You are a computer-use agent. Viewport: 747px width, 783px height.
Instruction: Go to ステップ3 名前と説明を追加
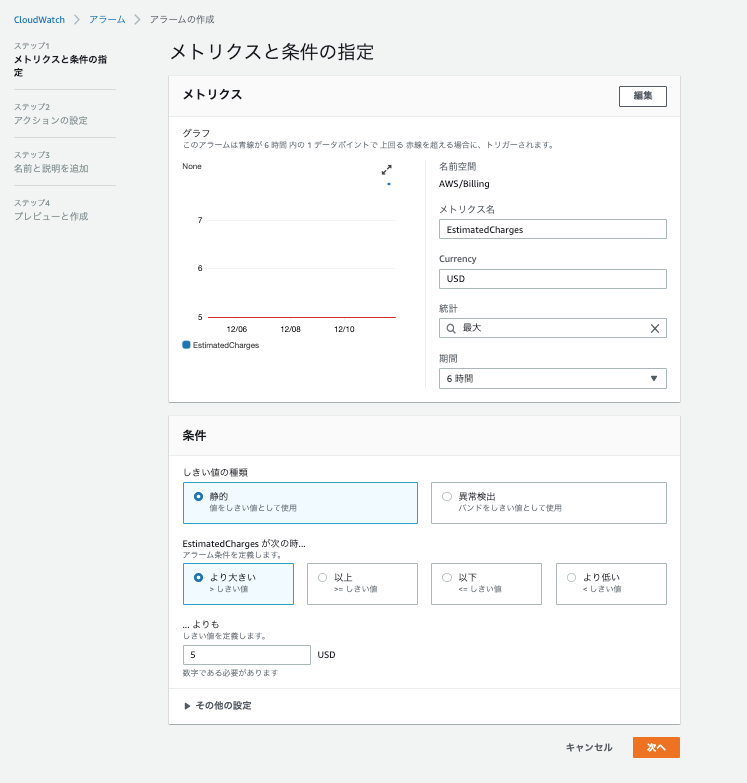(51, 162)
